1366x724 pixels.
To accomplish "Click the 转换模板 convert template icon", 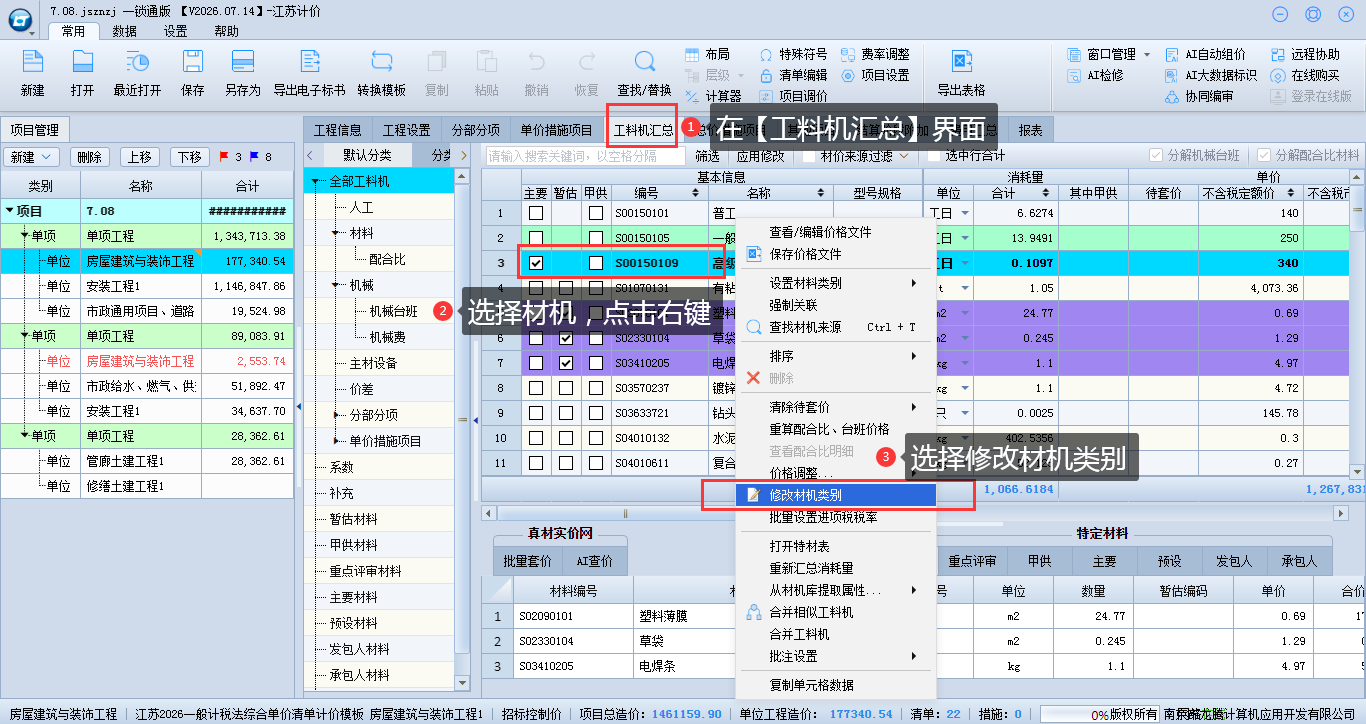I will [x=381, y=62].
